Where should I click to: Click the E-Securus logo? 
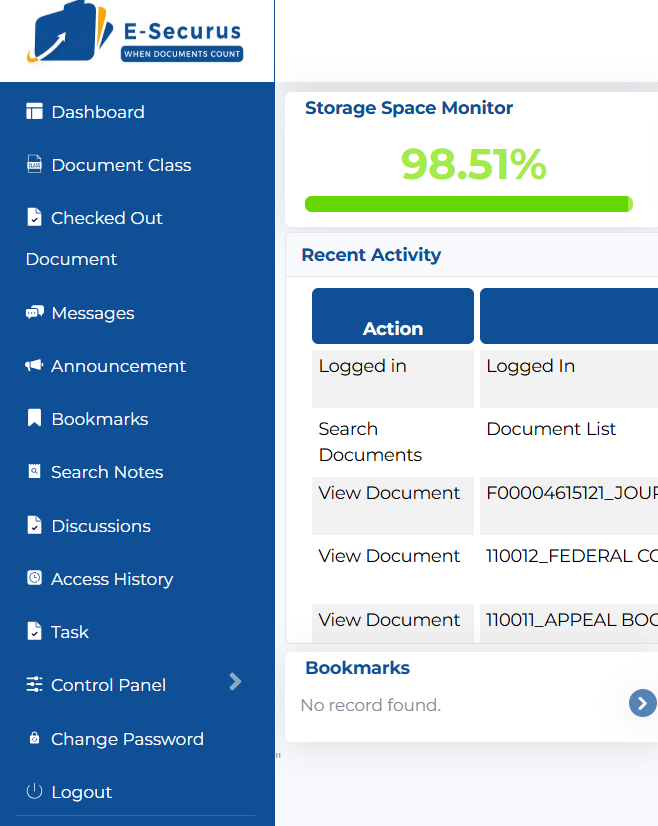click(x=137, y=40)
